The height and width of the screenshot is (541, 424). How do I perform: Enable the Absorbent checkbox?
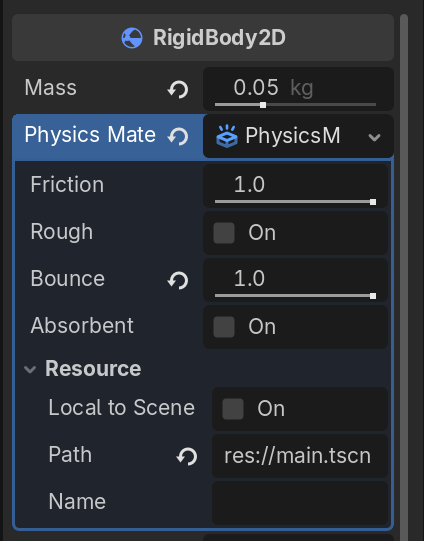coord(224,327)
